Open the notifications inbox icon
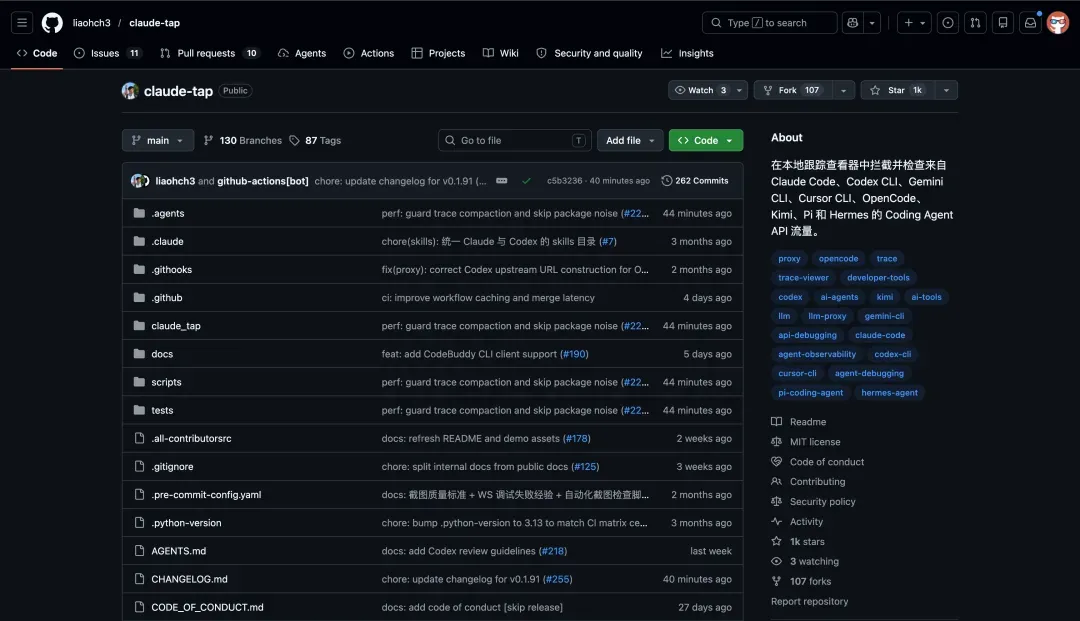The height and width of the screenshot is (621, 1080). pos(1030,23)
